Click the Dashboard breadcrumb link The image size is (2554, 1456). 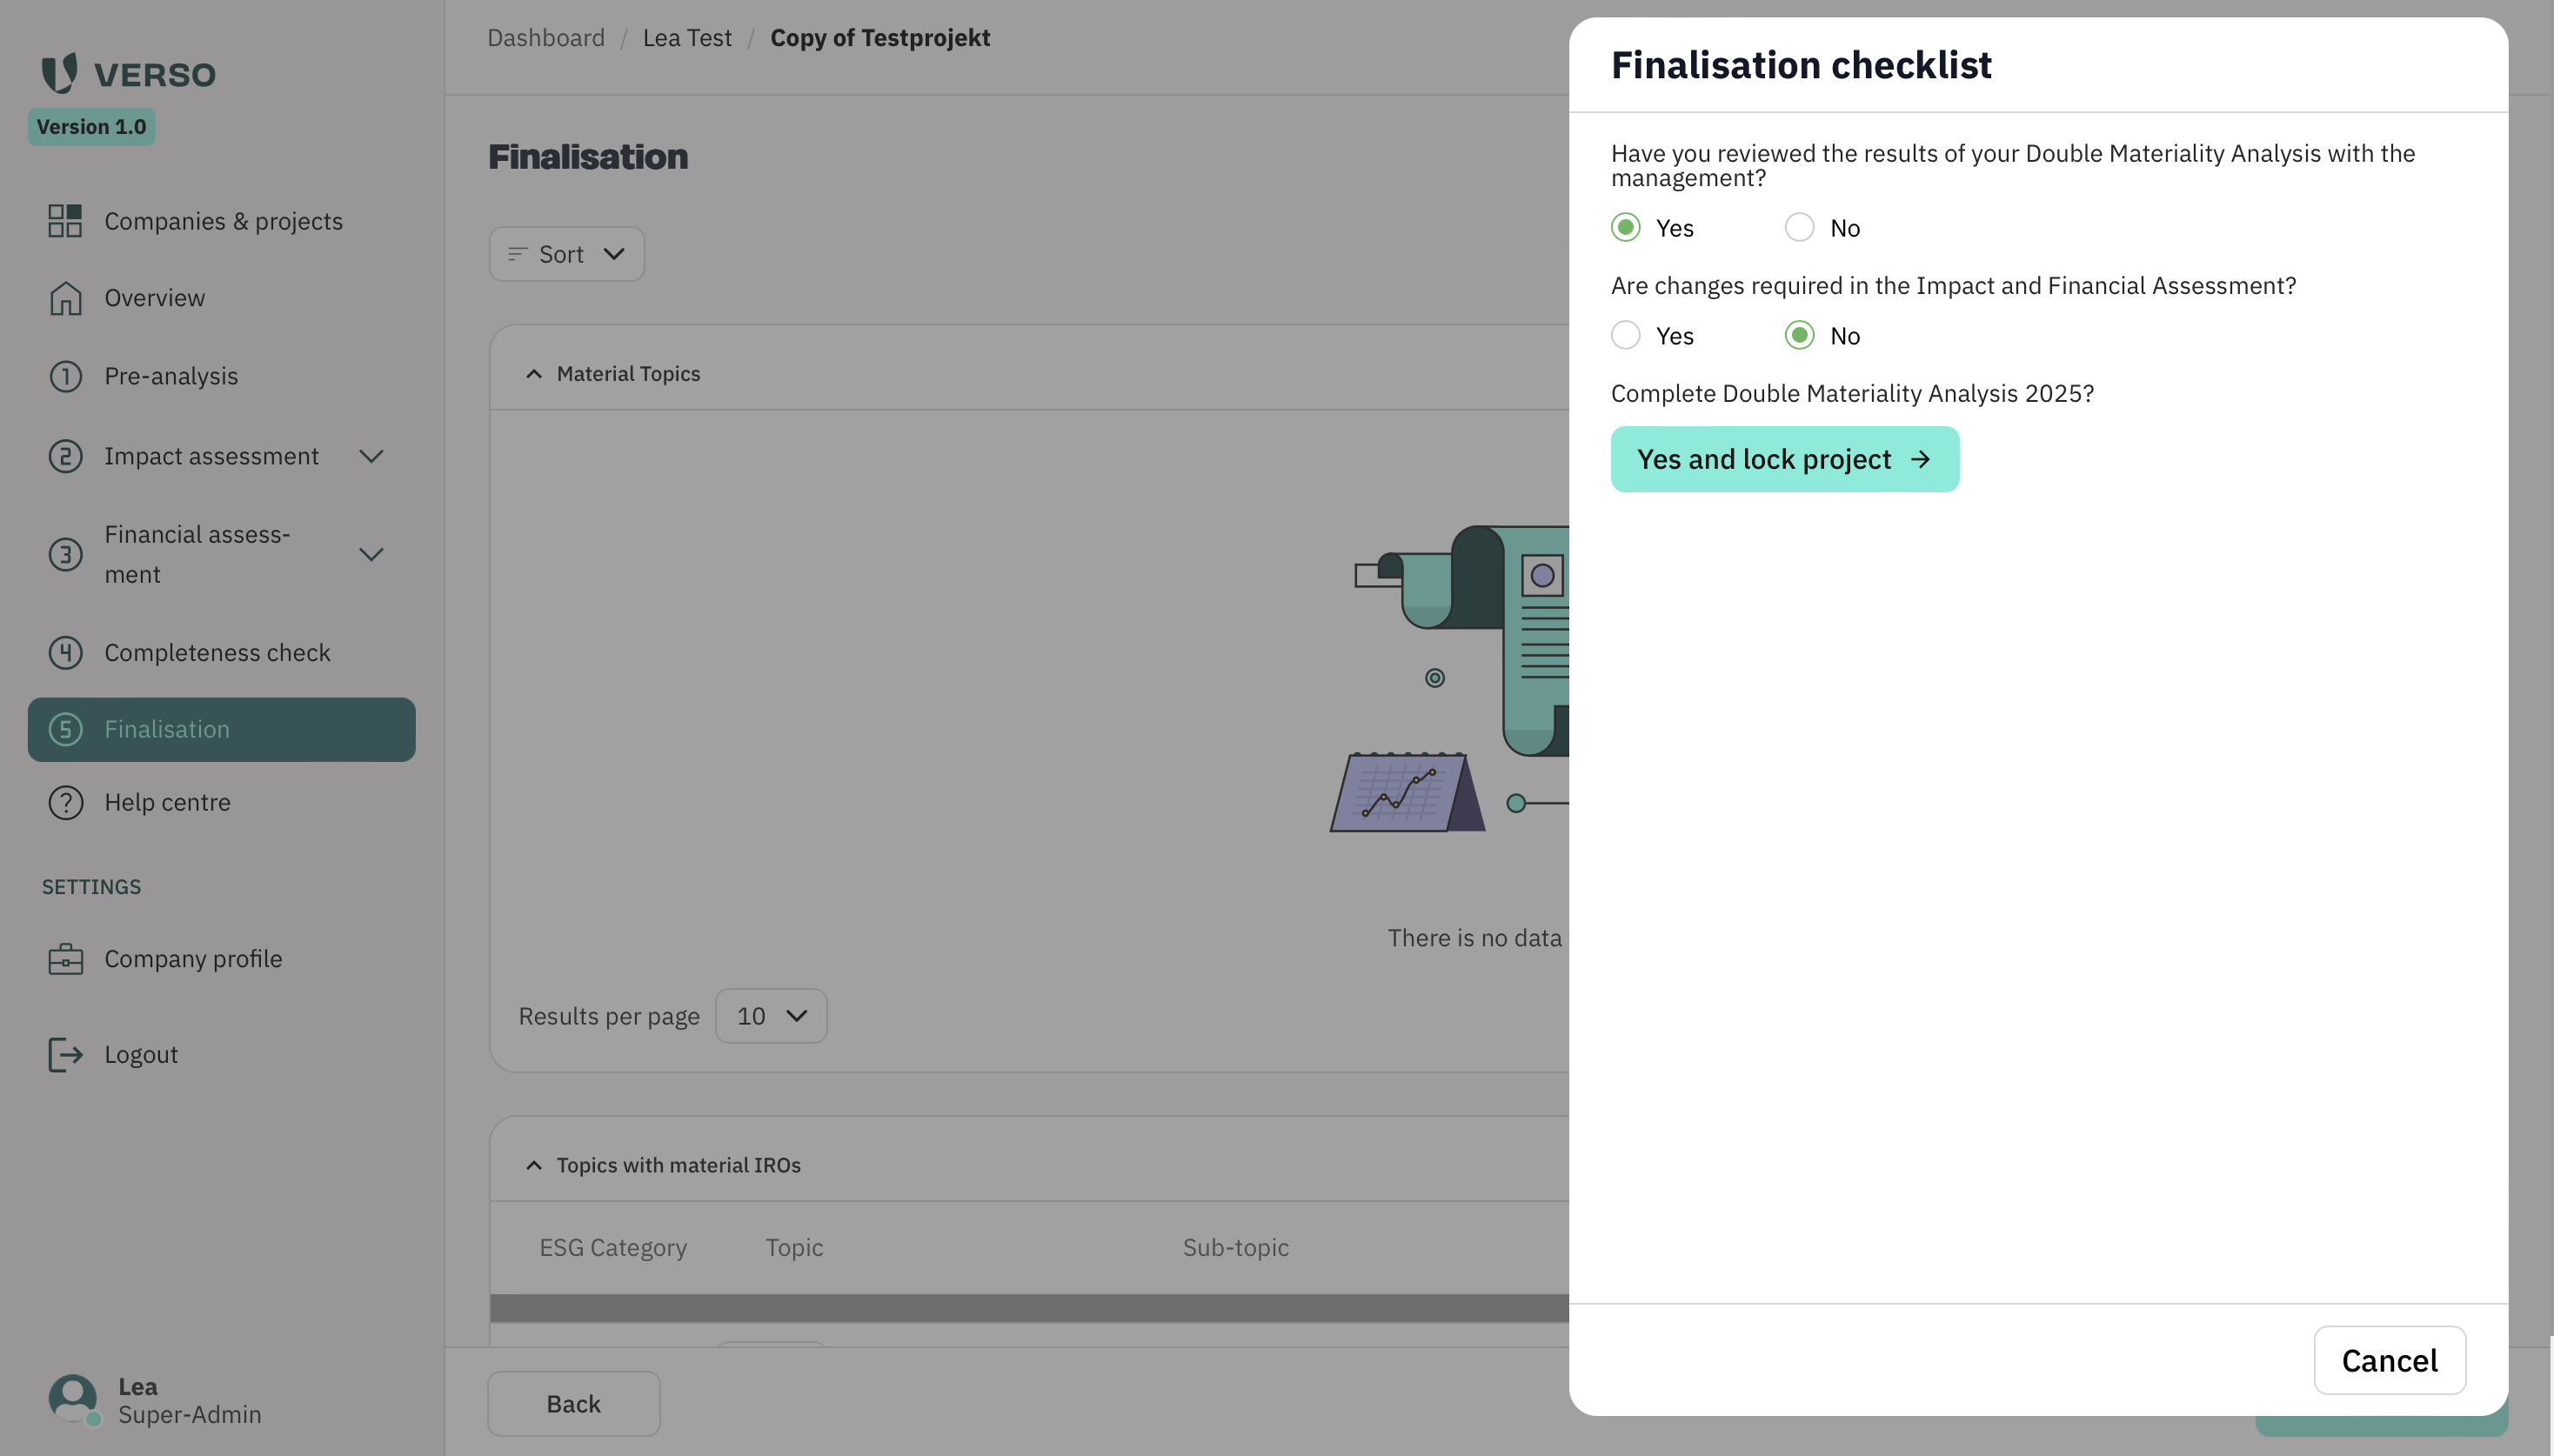546,38
